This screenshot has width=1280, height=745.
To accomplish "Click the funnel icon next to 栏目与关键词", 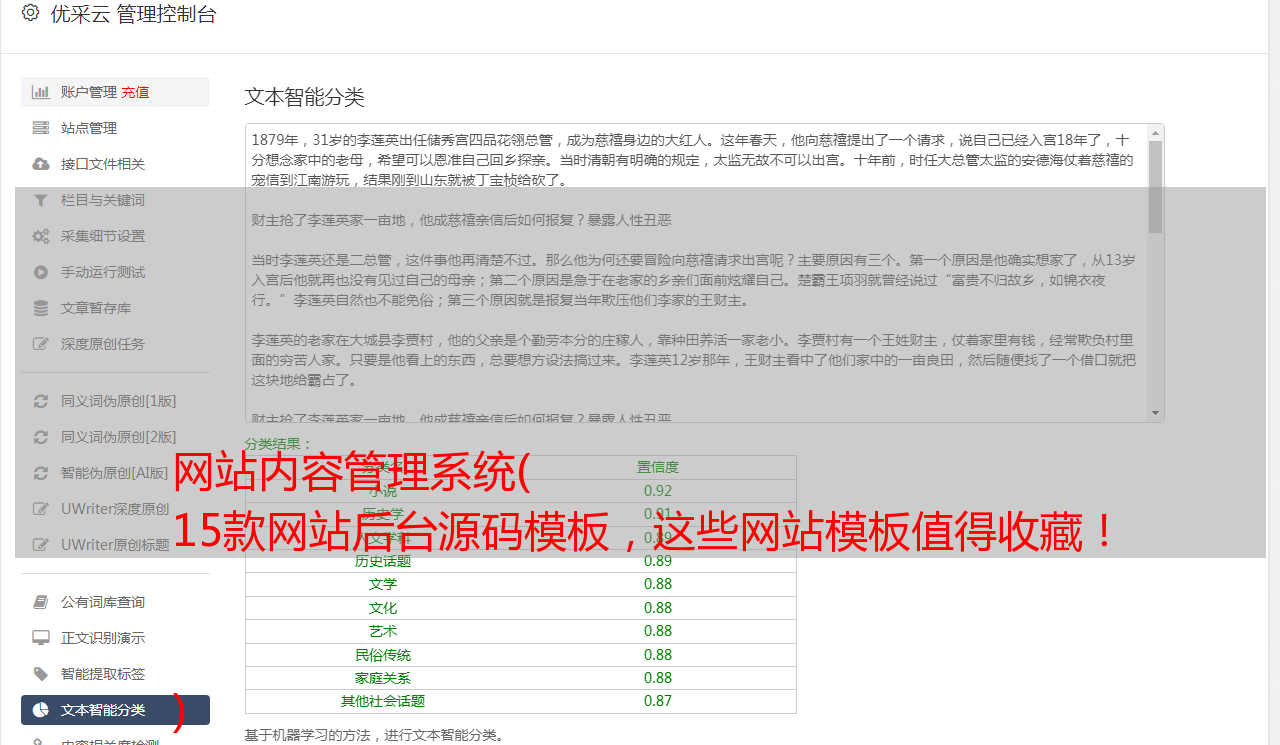I will pos(41,200).
